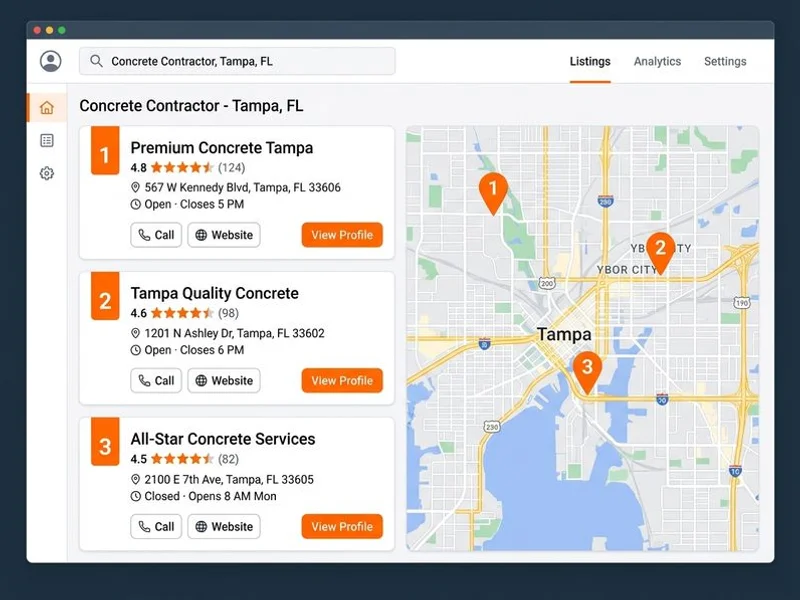This screenshot has height=600, width=800.
Task: Click clock icon next to Opens 8 AM Mon
Action: pos(135,496)
